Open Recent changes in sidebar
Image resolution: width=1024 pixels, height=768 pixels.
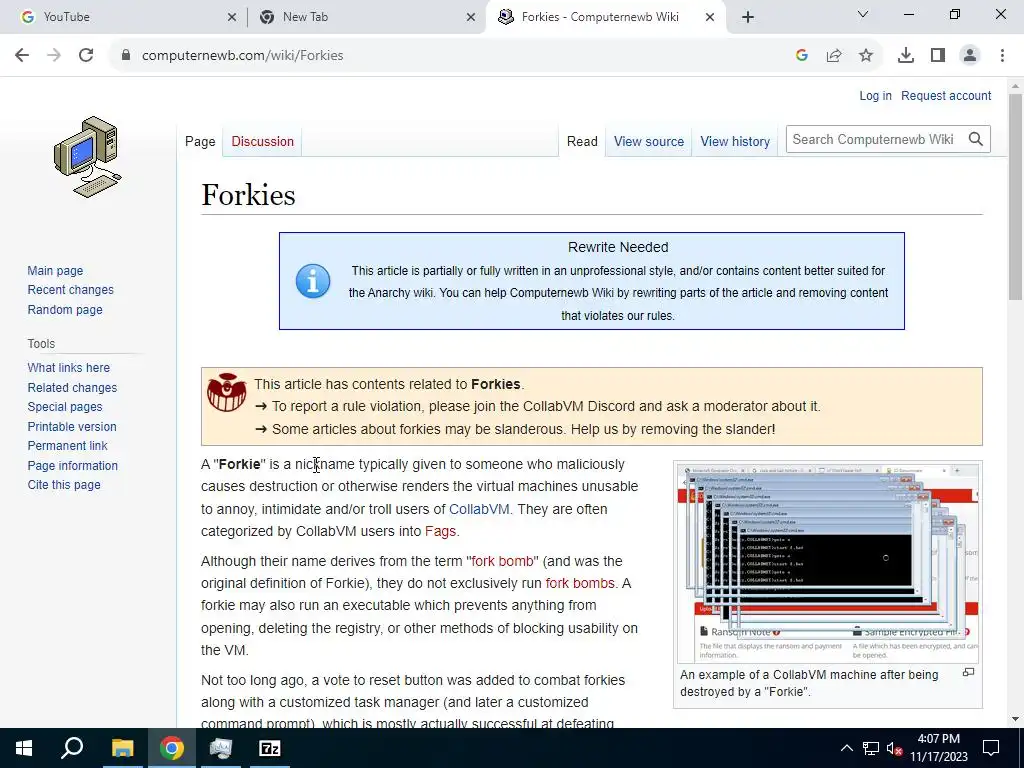pos(71,289)
